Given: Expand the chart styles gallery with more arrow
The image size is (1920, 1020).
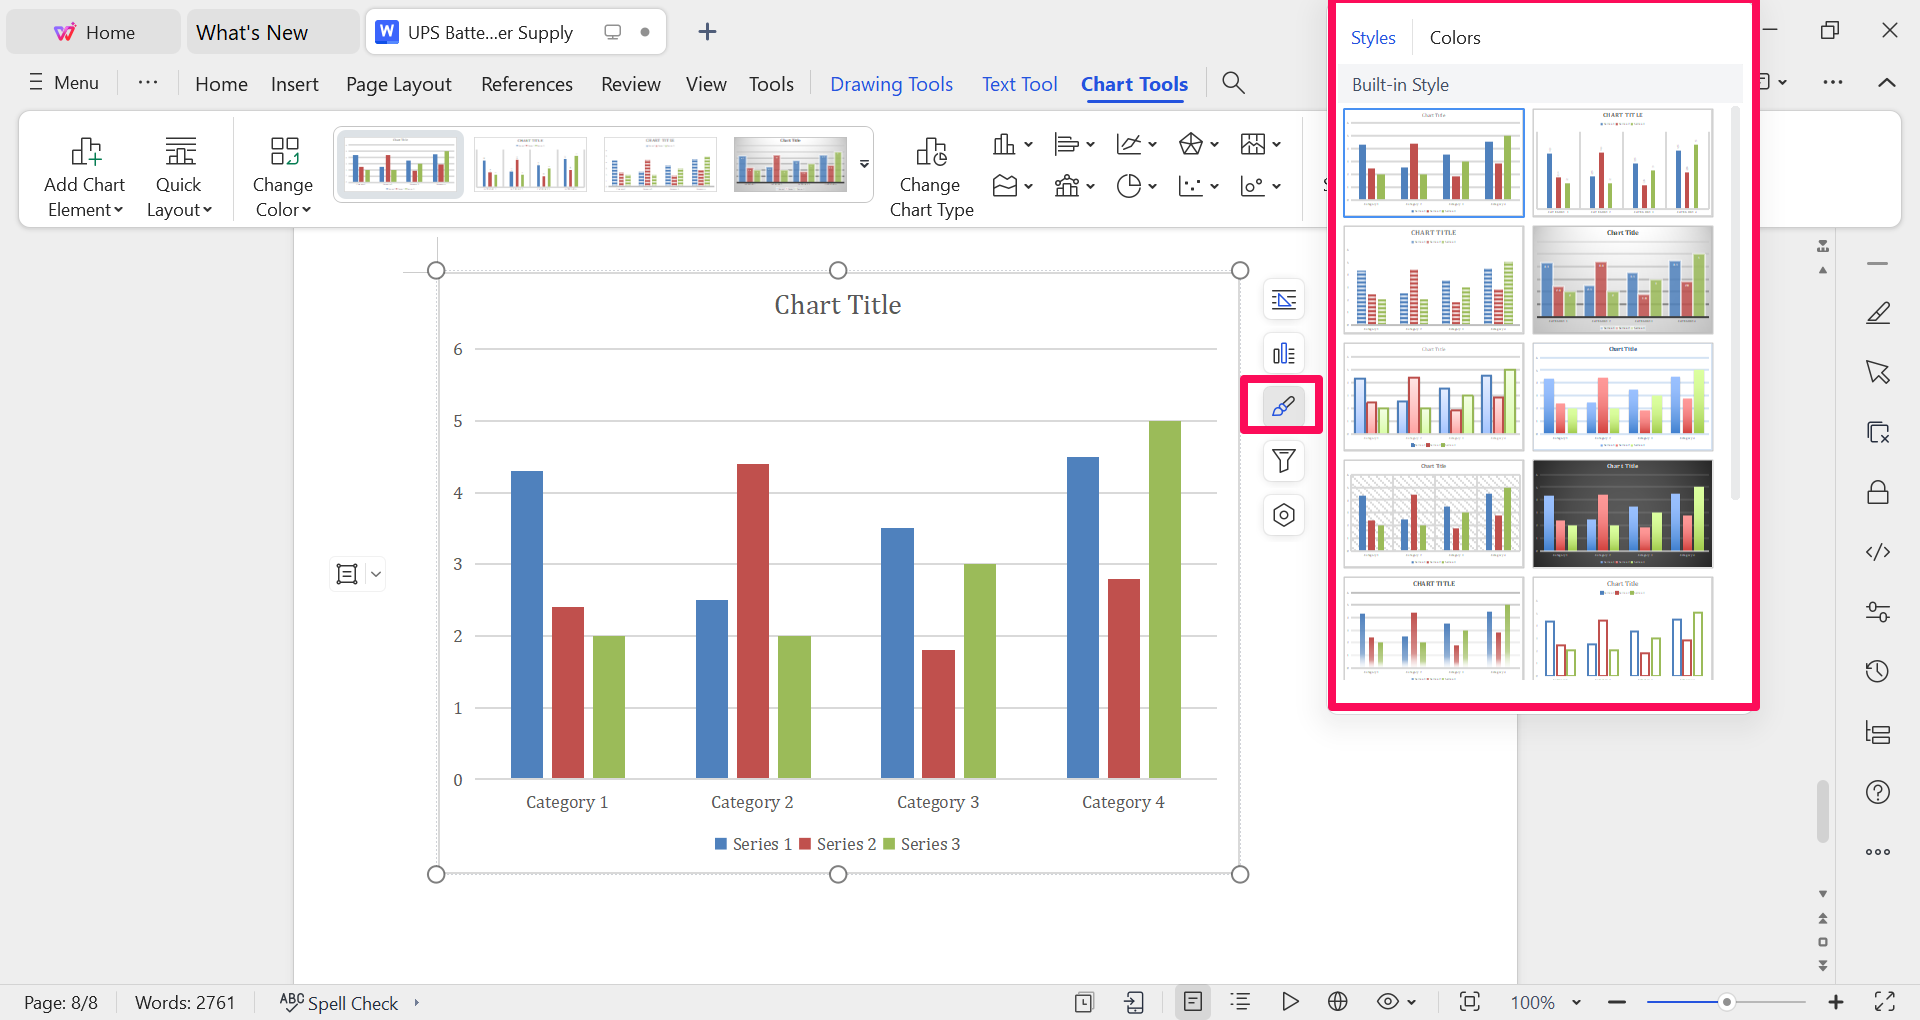Looking at the screenshot, I should pyautogui.click(x=864, y=165).
